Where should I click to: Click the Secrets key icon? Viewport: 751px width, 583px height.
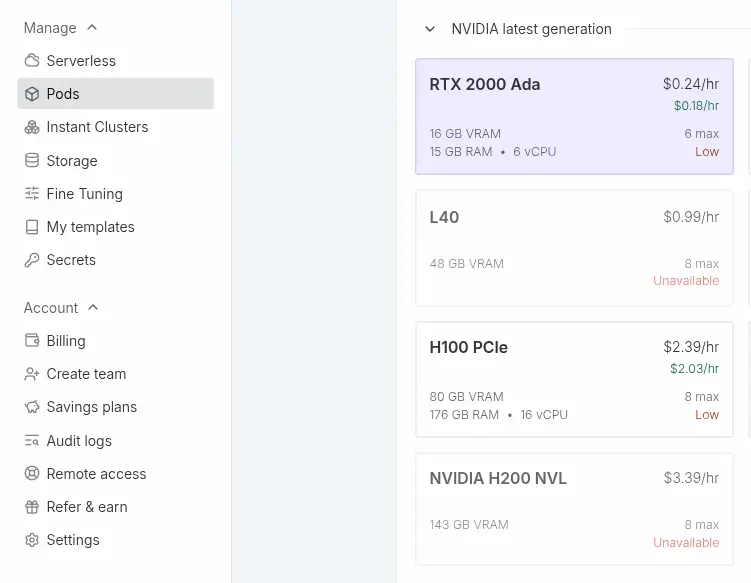32,260
